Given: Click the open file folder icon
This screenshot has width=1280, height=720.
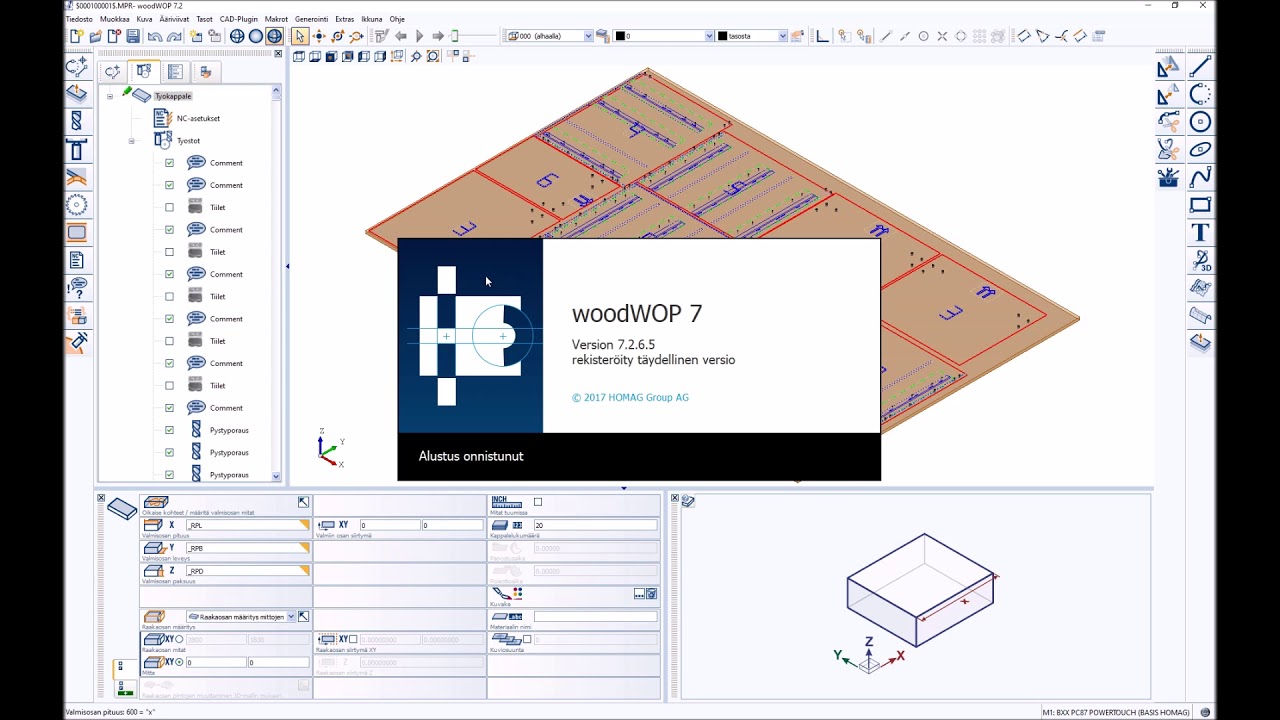Looking at the screenshot, I should 96,36.
